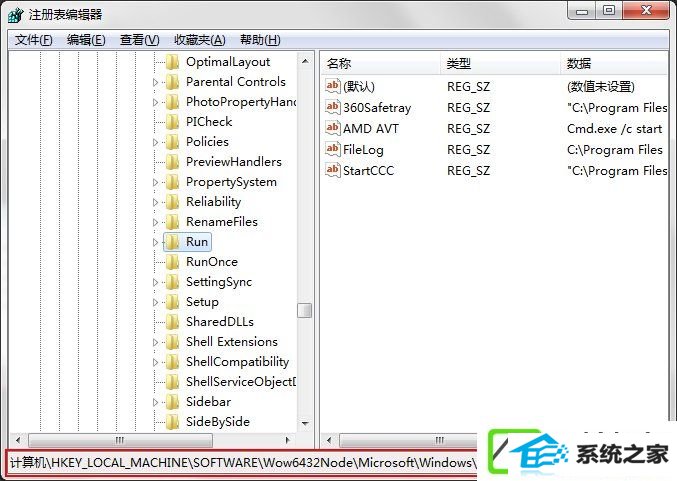The height and width of the screenshot is (481, 677).
Task: Click the tree pane scroll-down arrow
Action: (x=305, y=424)
